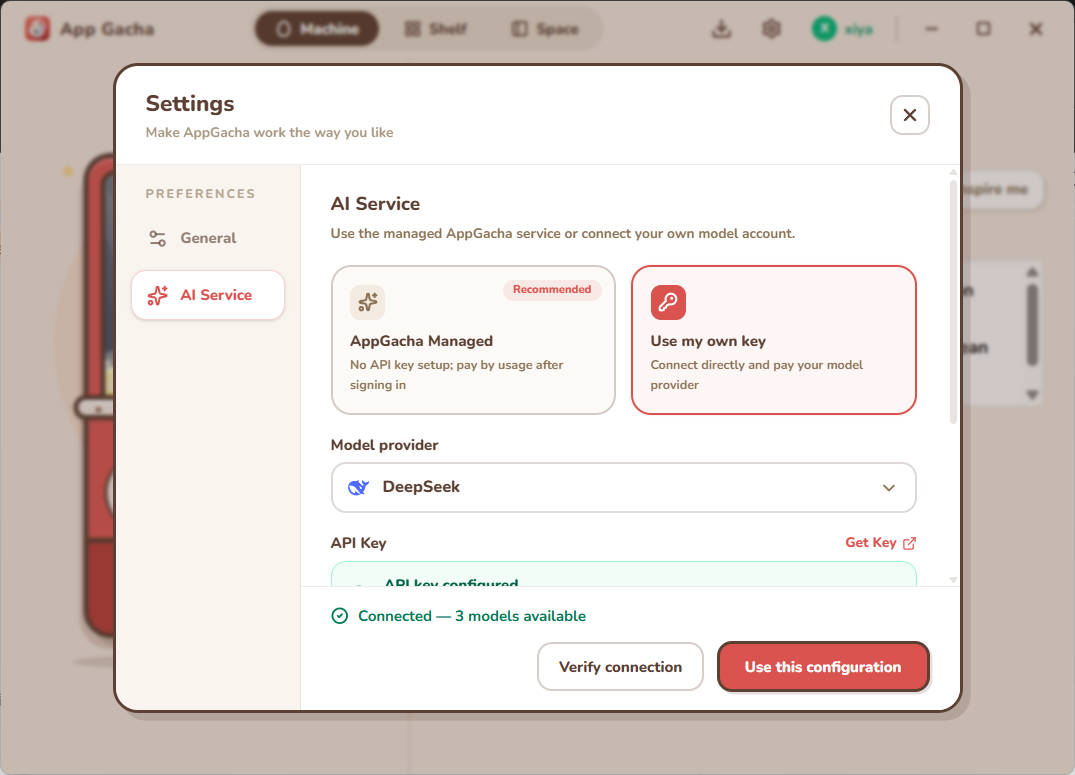The image size is (1075, 775).
Task: Click the sparkle icon on AppGacha Managed card
Action: [367, 302]
